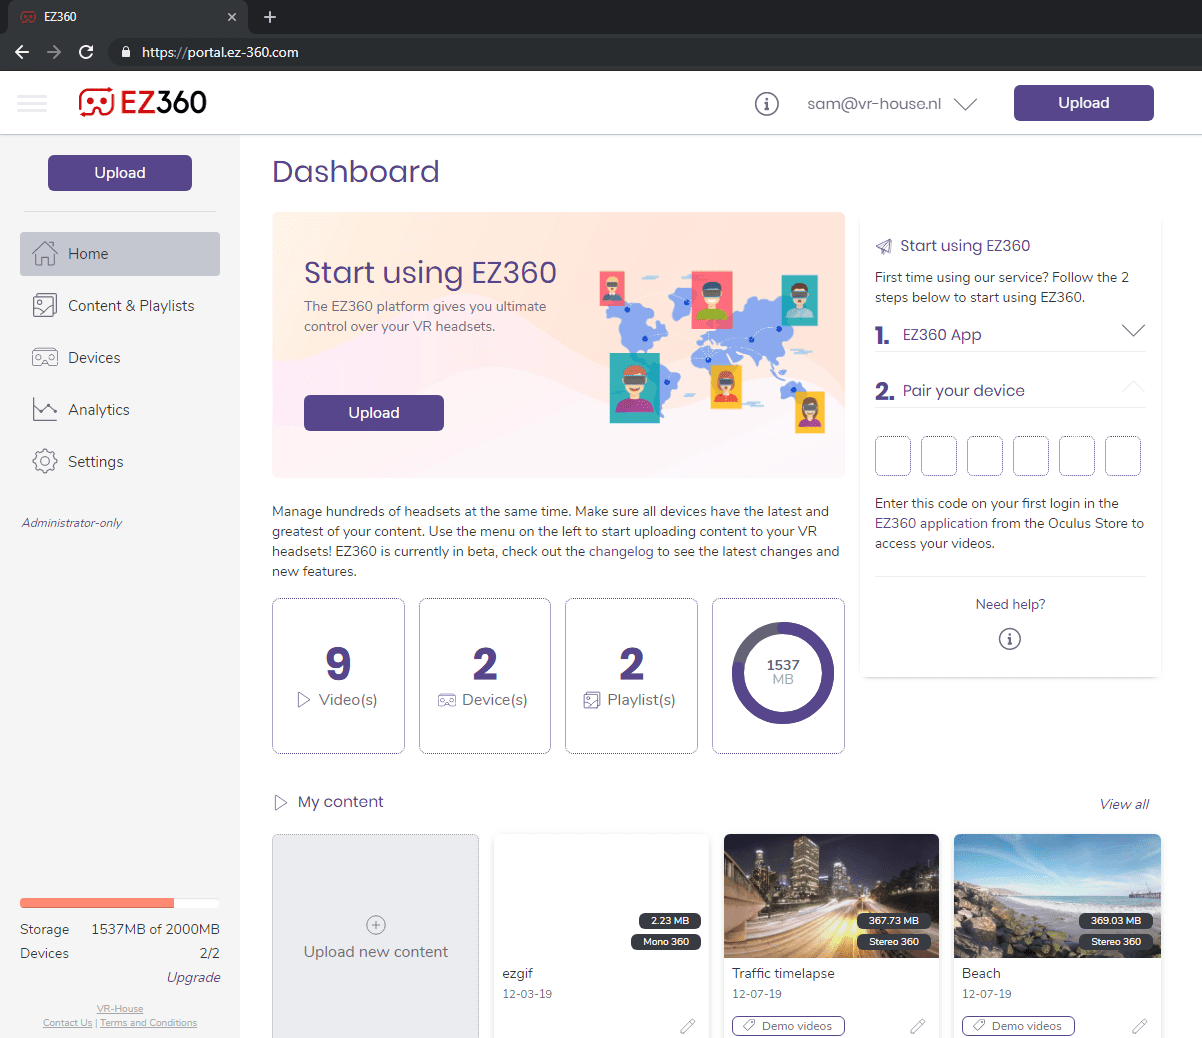Edit the ezgif video with the pencil icon
Viewport: 1202px width, 1038px height.
[687, 1026]
